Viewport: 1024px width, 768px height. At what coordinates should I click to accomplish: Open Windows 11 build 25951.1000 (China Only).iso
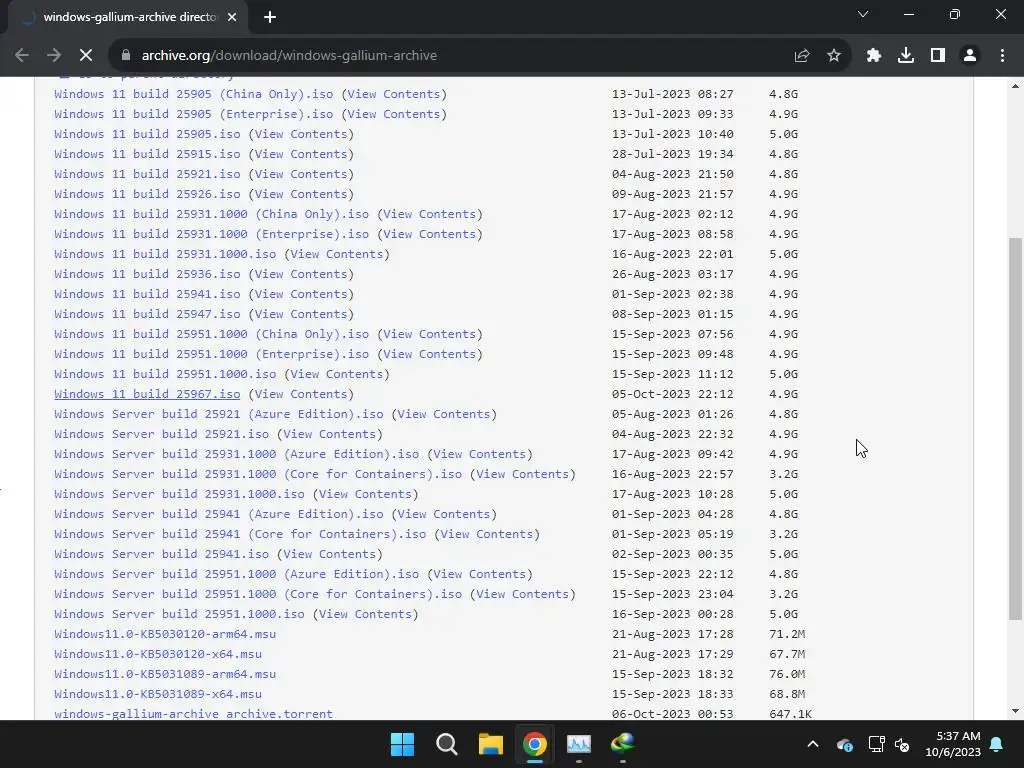click(x=212, y=334)
